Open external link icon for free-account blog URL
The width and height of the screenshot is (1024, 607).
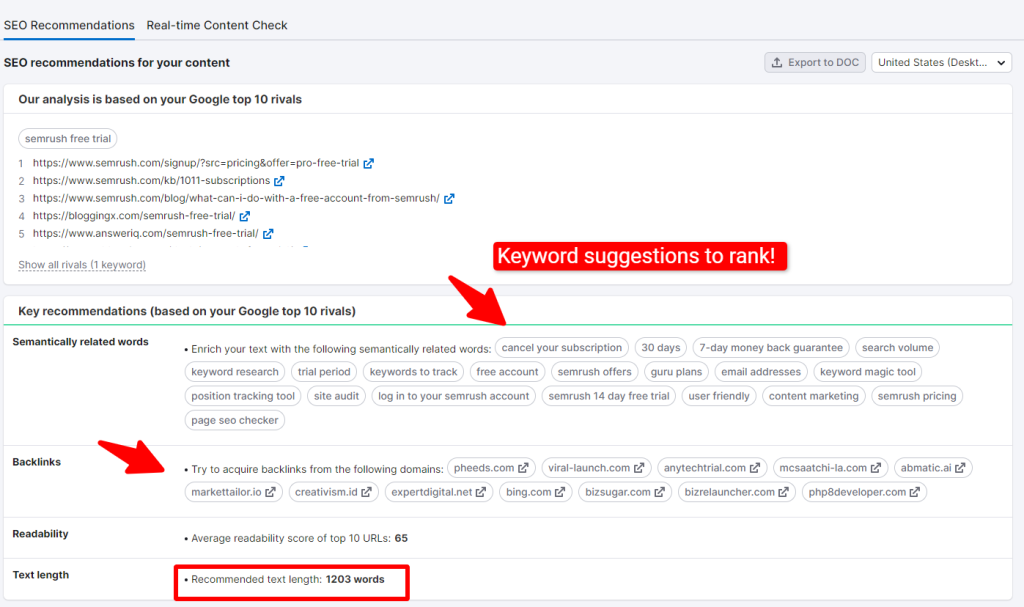tap(449, 199)
